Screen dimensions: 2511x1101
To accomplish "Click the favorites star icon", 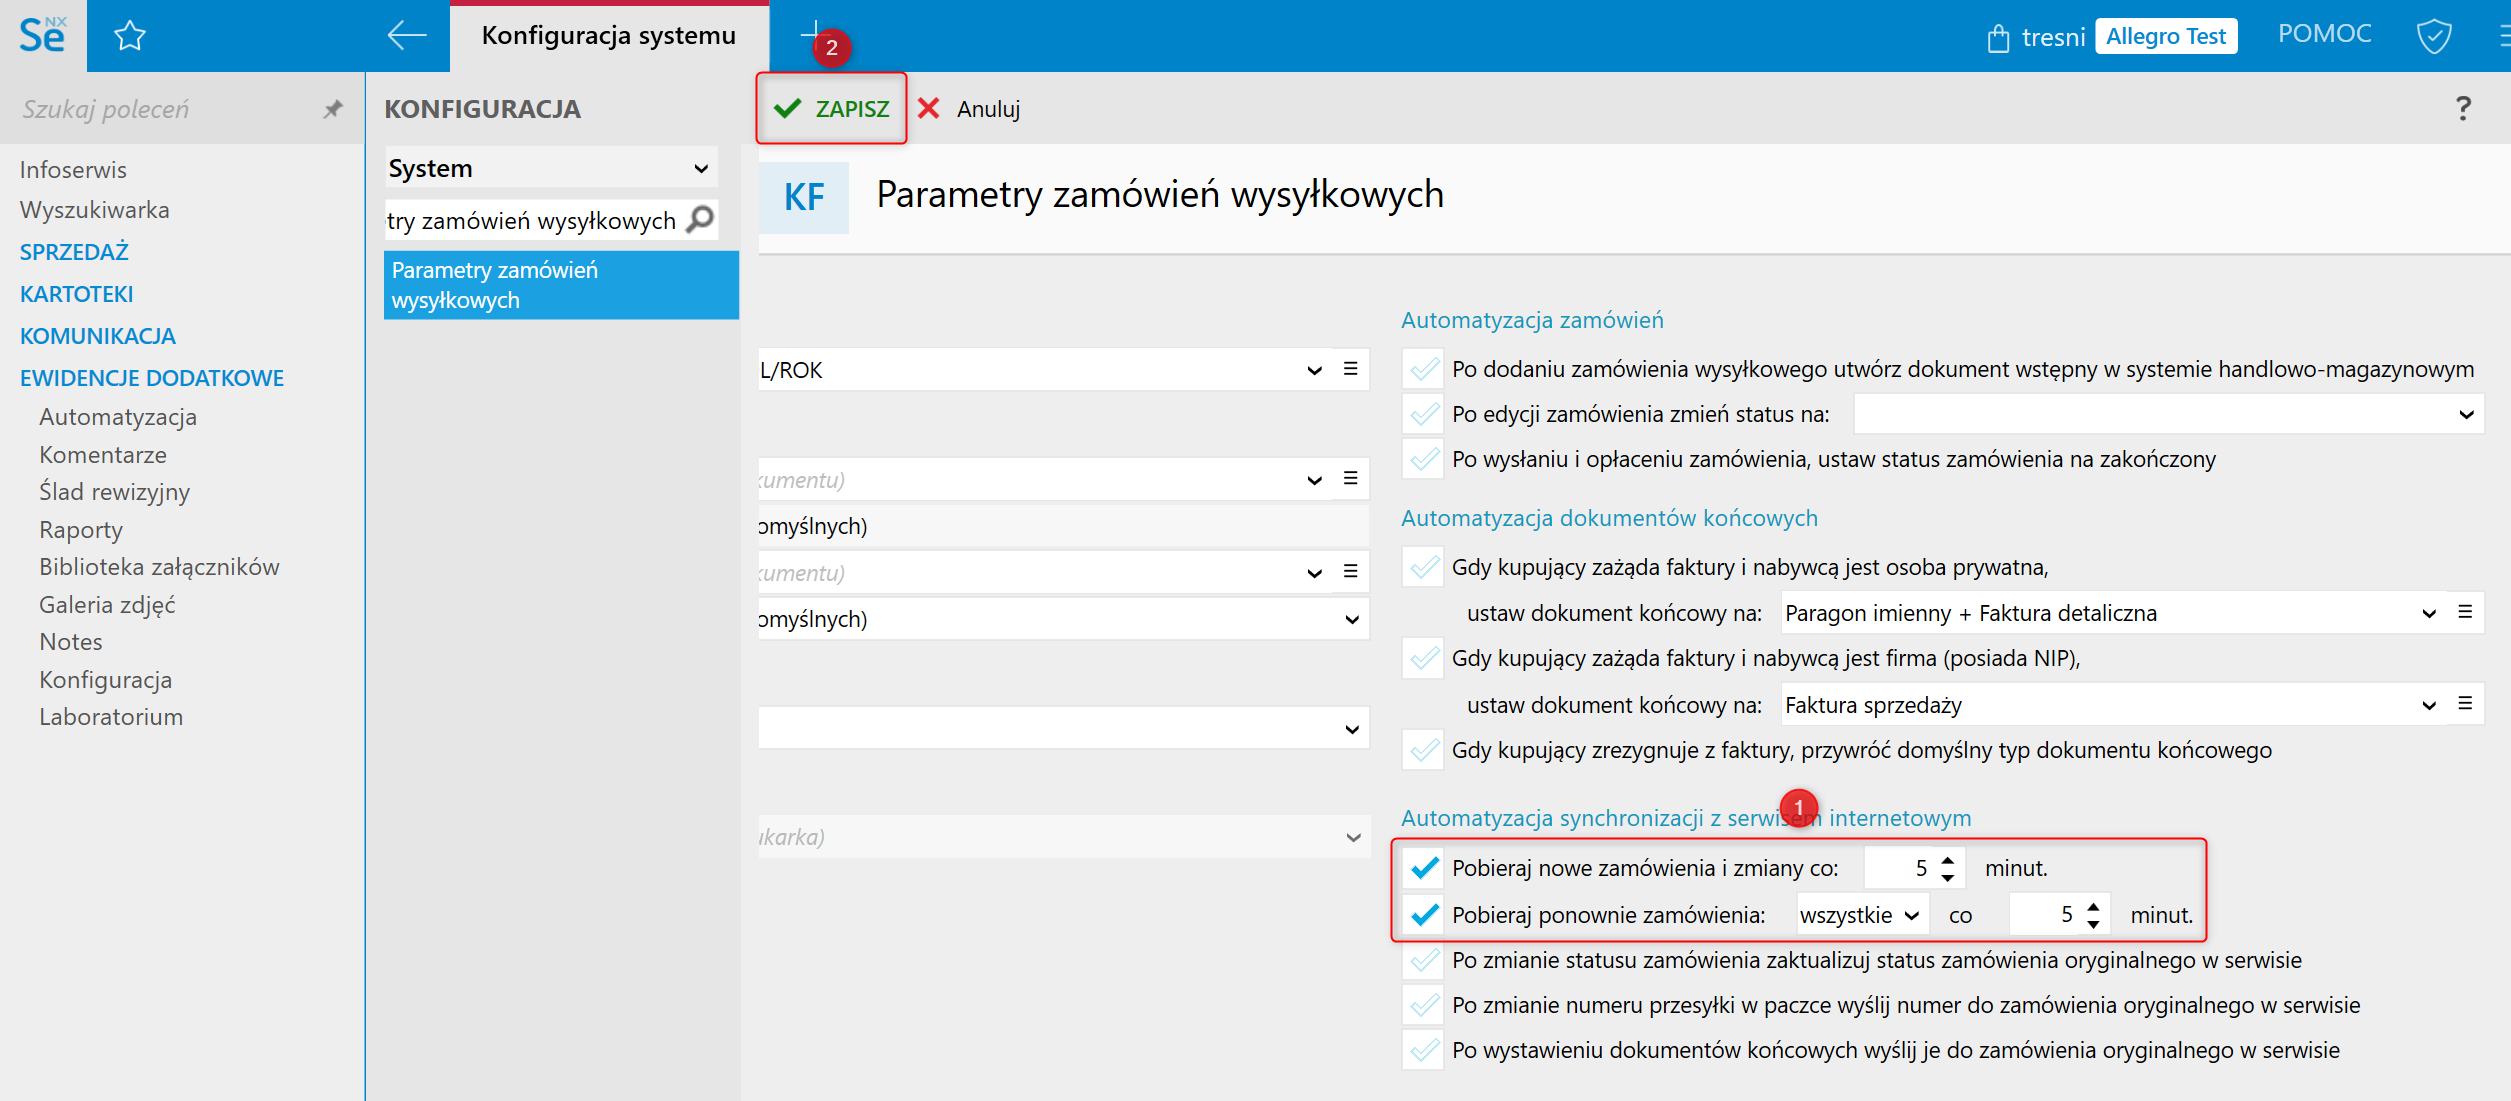I will (x=130, y=37).
